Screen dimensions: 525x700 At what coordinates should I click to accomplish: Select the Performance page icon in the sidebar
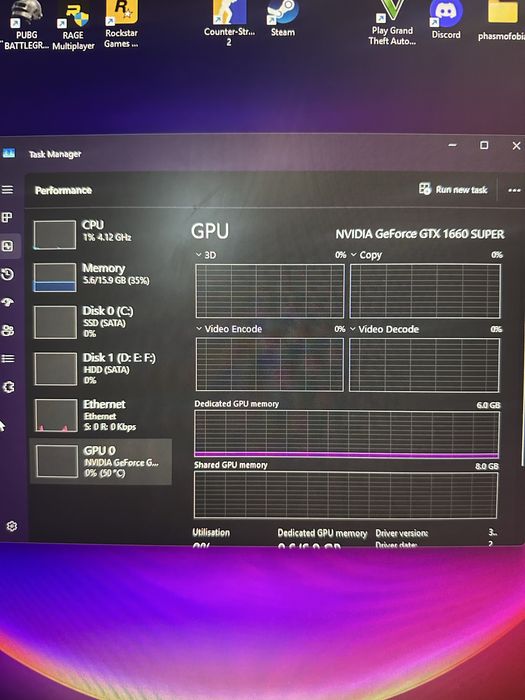coord(8,246)
